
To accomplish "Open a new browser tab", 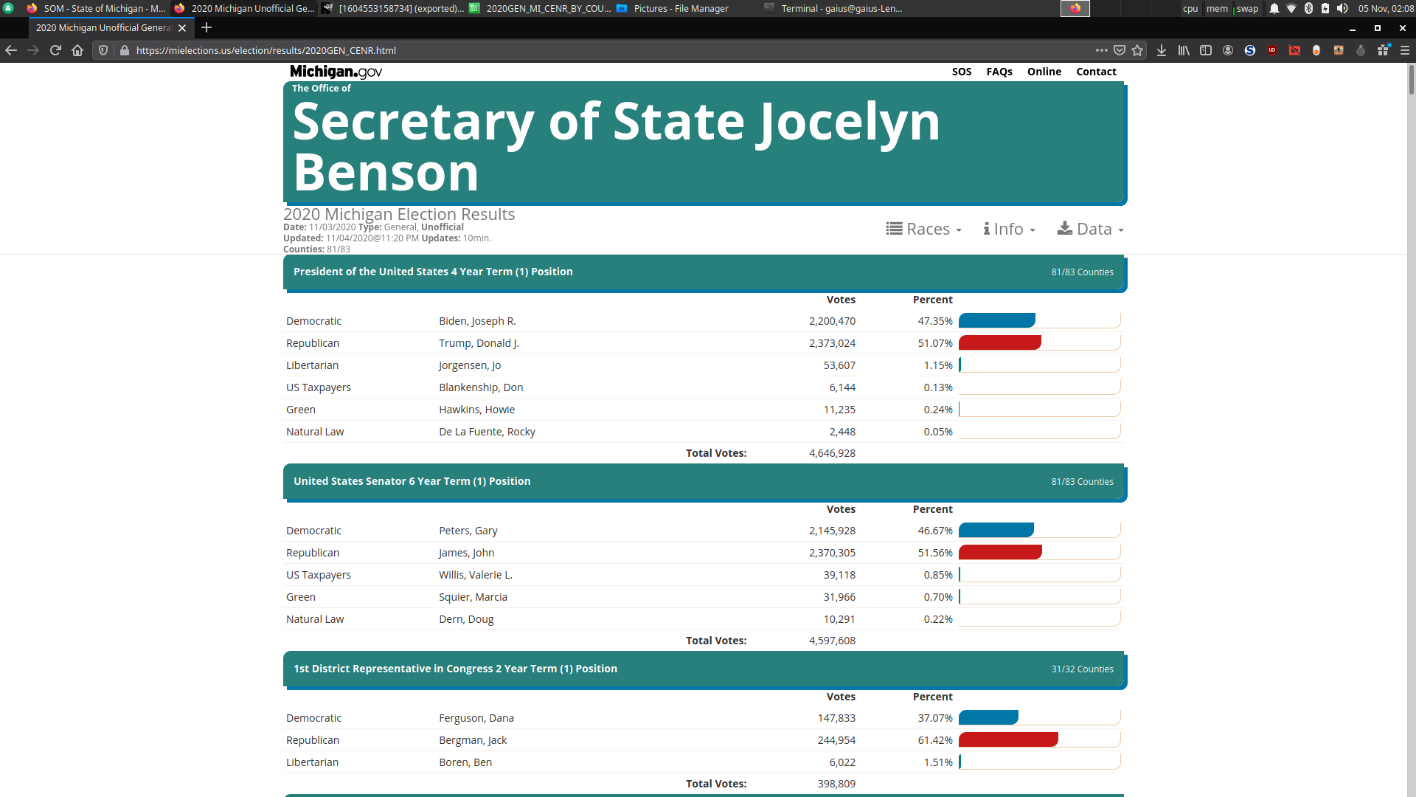I will coord(207,27).
